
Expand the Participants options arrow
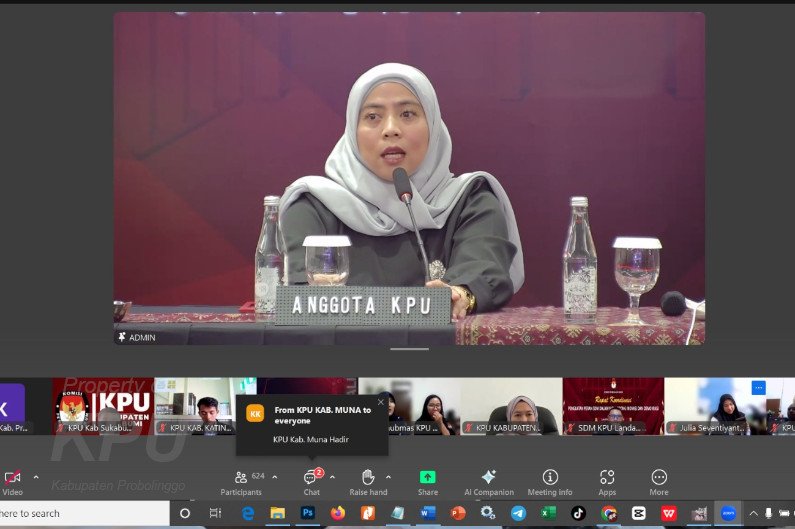tap(275, 477)
